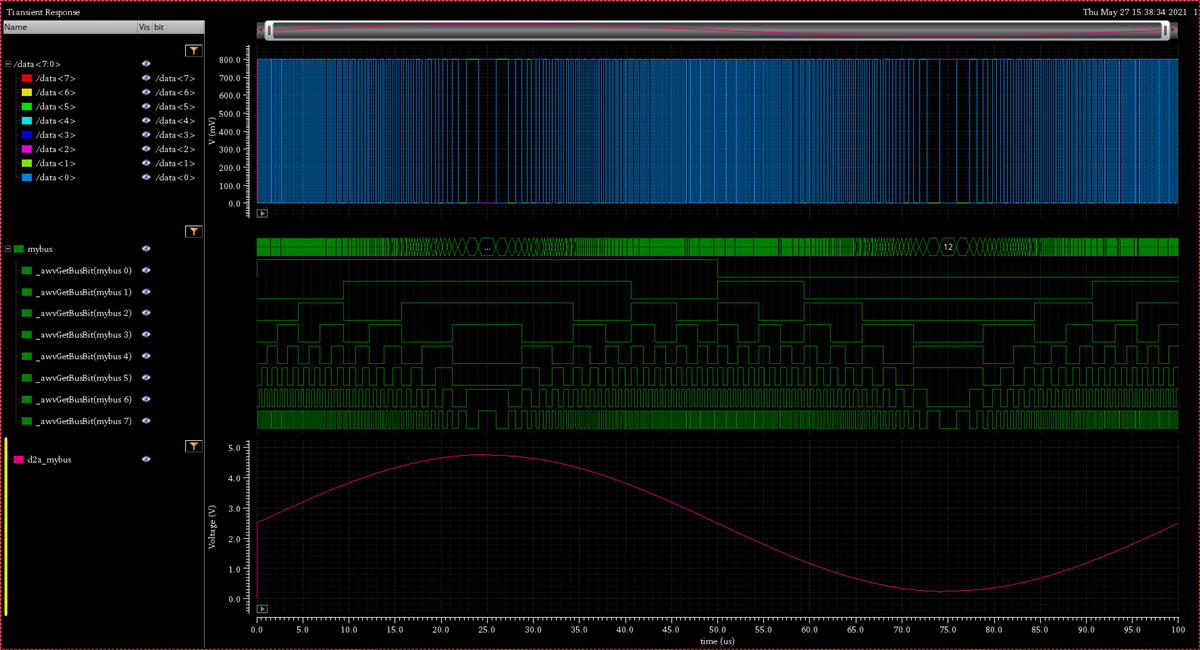The width and height of the screenshot is (1200, 650).
Task: Click the Vis column header
Action: pos(144,27)
